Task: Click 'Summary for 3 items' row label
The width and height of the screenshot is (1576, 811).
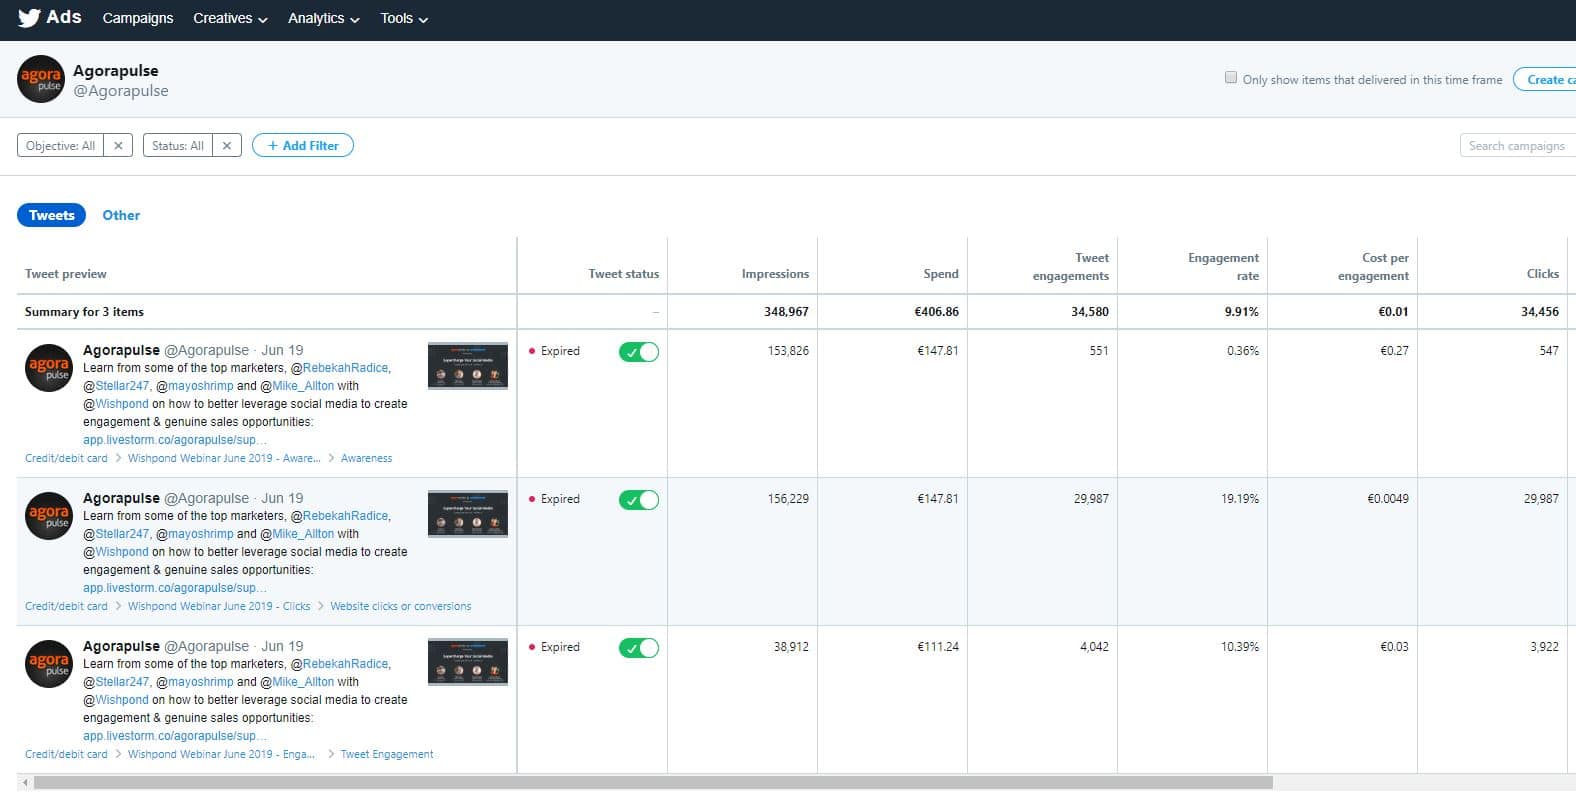Action: (x=84, y=312)
